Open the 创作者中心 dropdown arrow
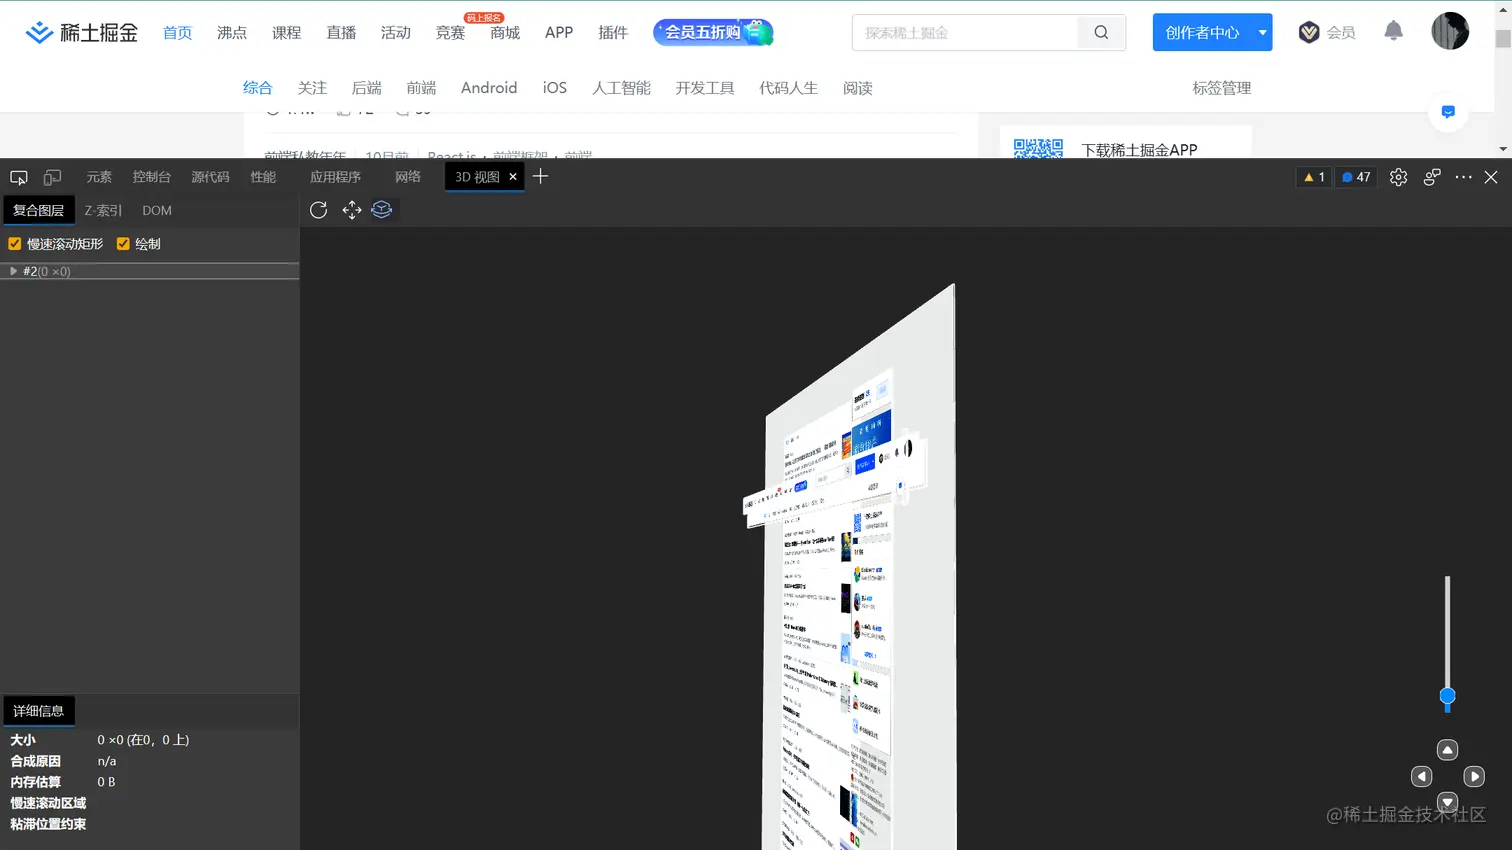This screenshot has height=850, width=1512. tap(1262, 32)
